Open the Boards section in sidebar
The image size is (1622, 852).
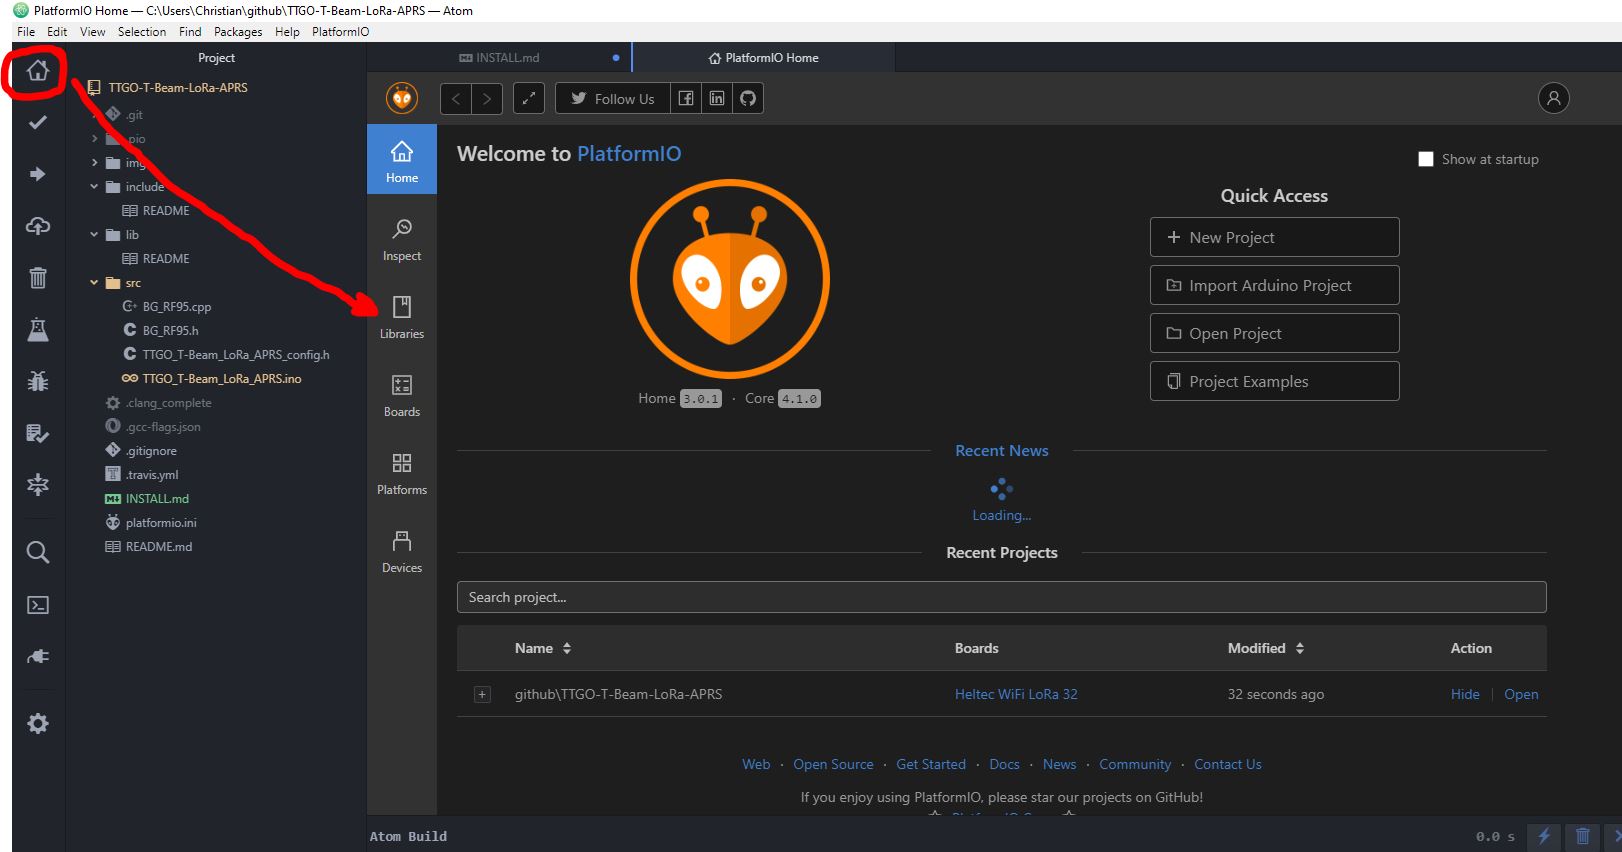pos(402,395)
